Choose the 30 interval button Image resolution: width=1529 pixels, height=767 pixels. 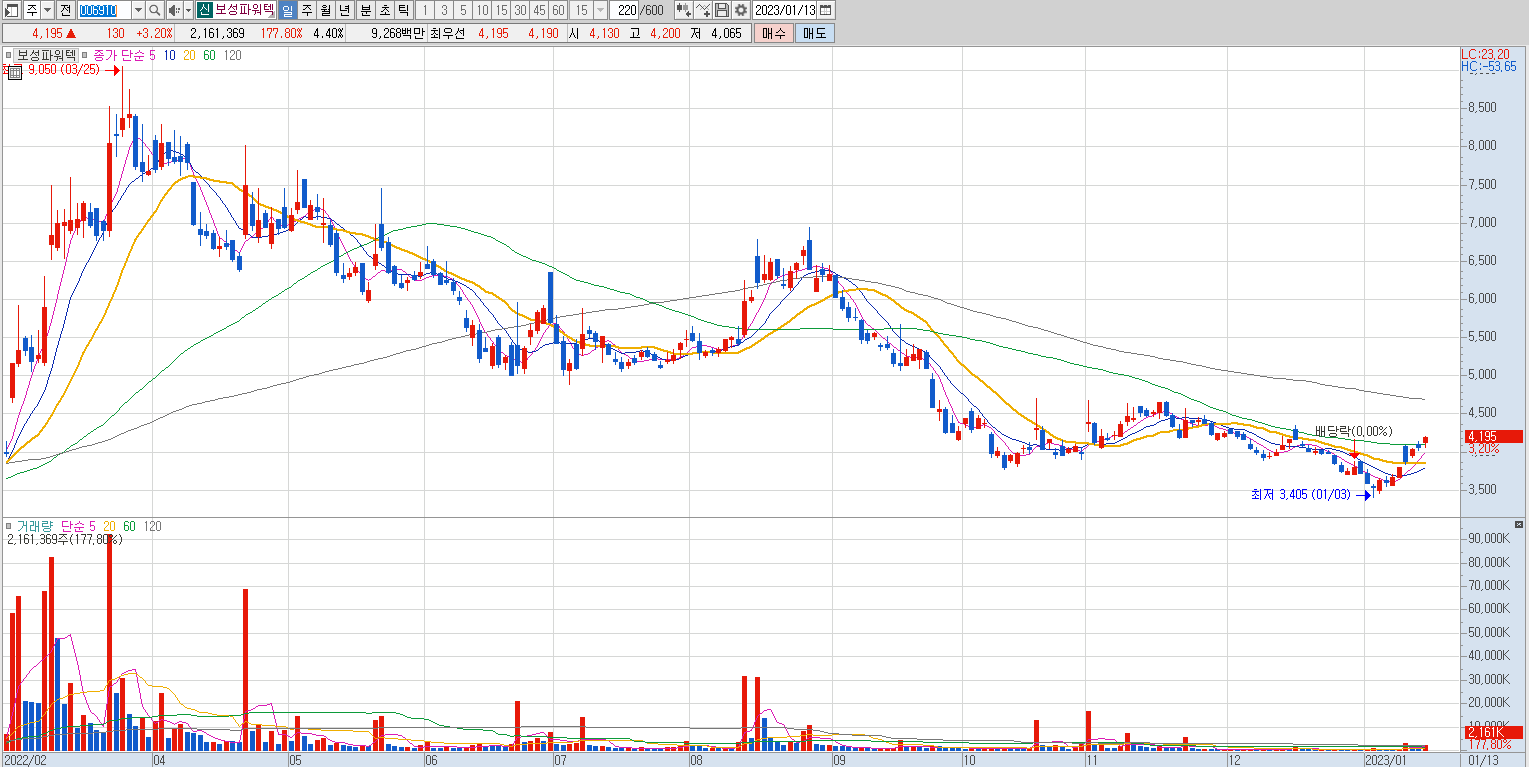tap(521, 10)
